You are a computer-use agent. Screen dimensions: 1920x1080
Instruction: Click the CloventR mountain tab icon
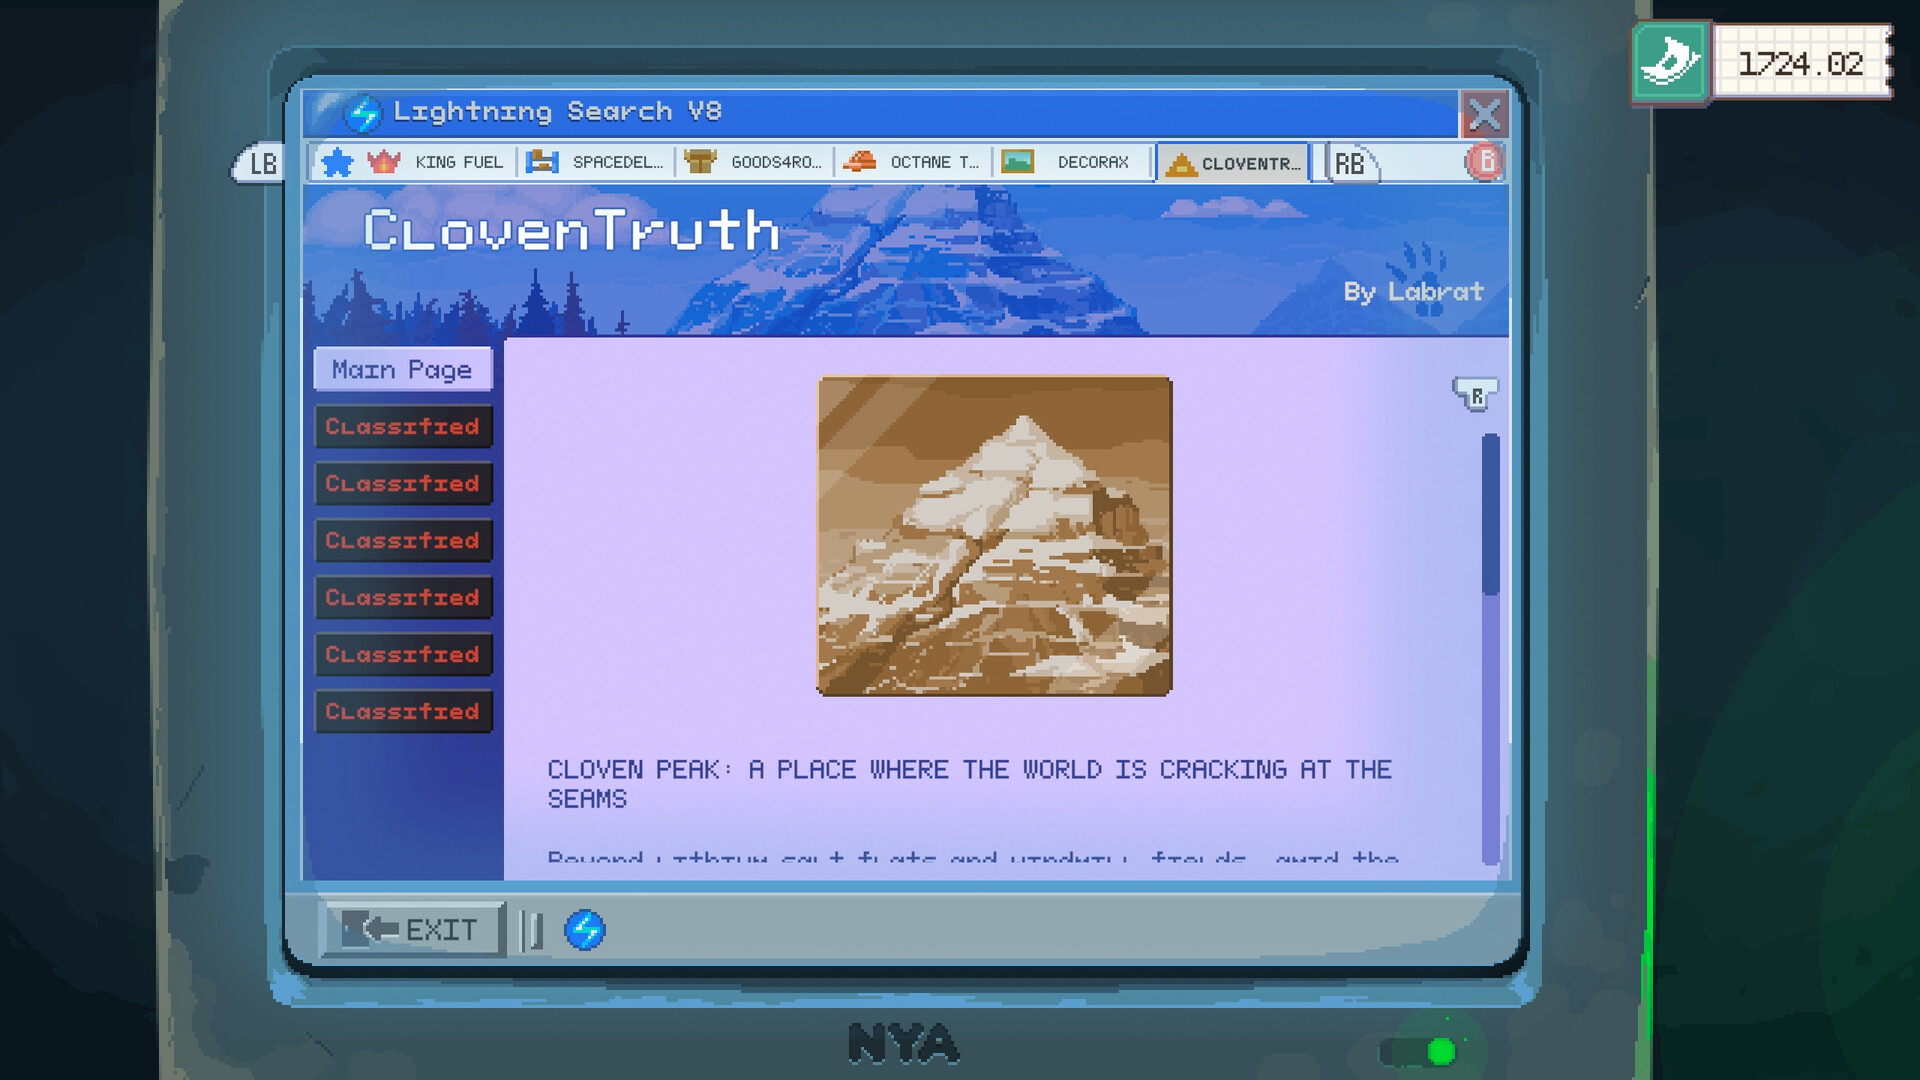coord(1181,164)
